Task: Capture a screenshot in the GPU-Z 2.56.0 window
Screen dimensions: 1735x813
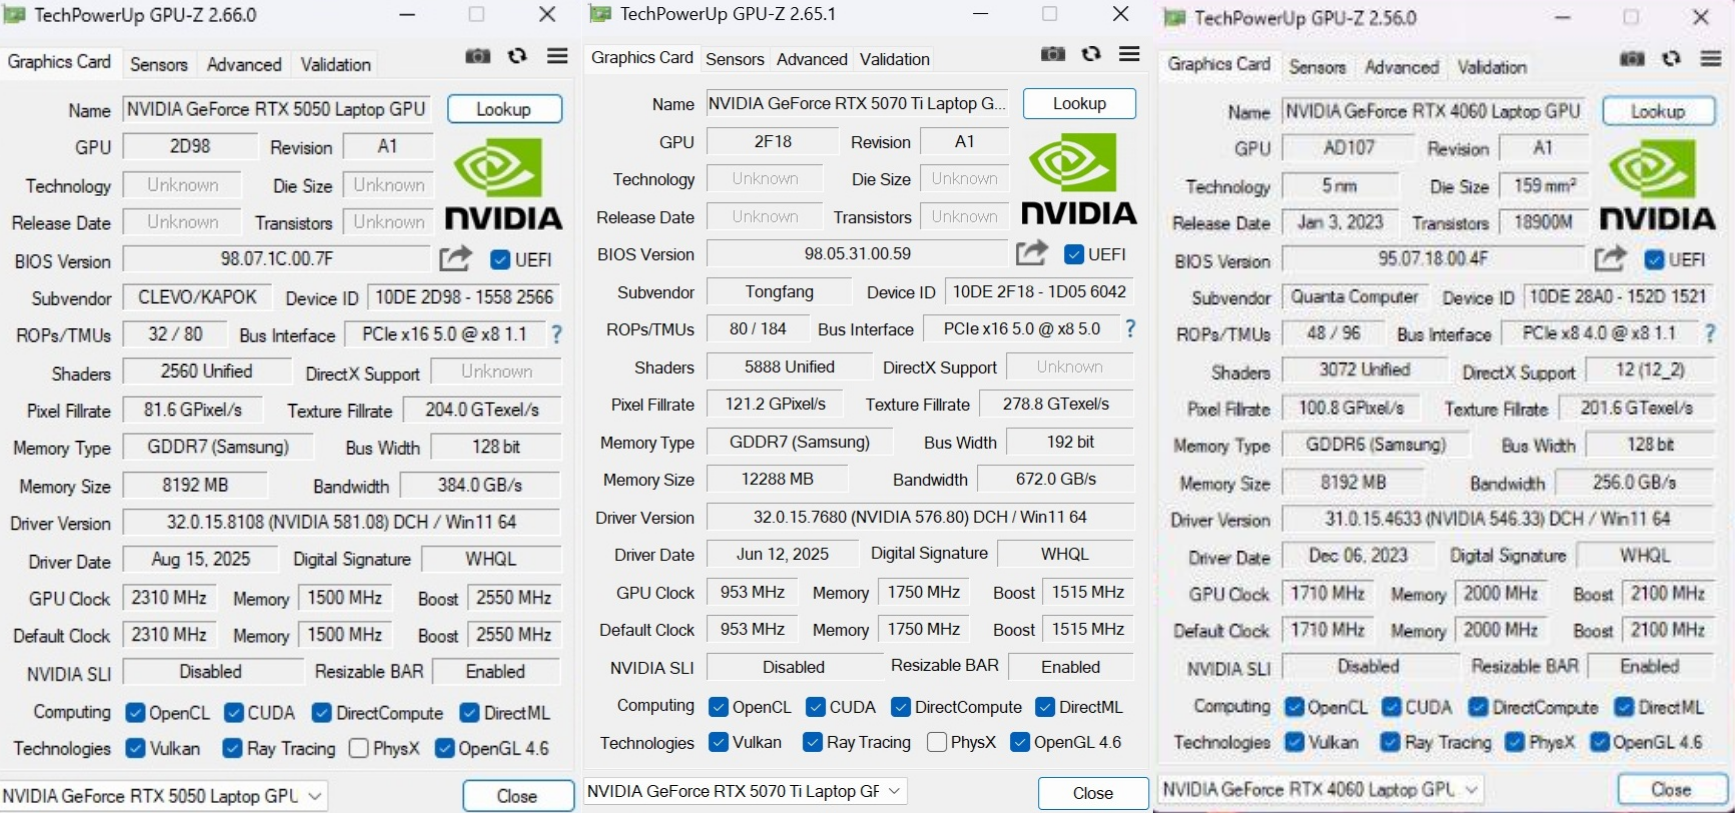Action: (1632, 59)
